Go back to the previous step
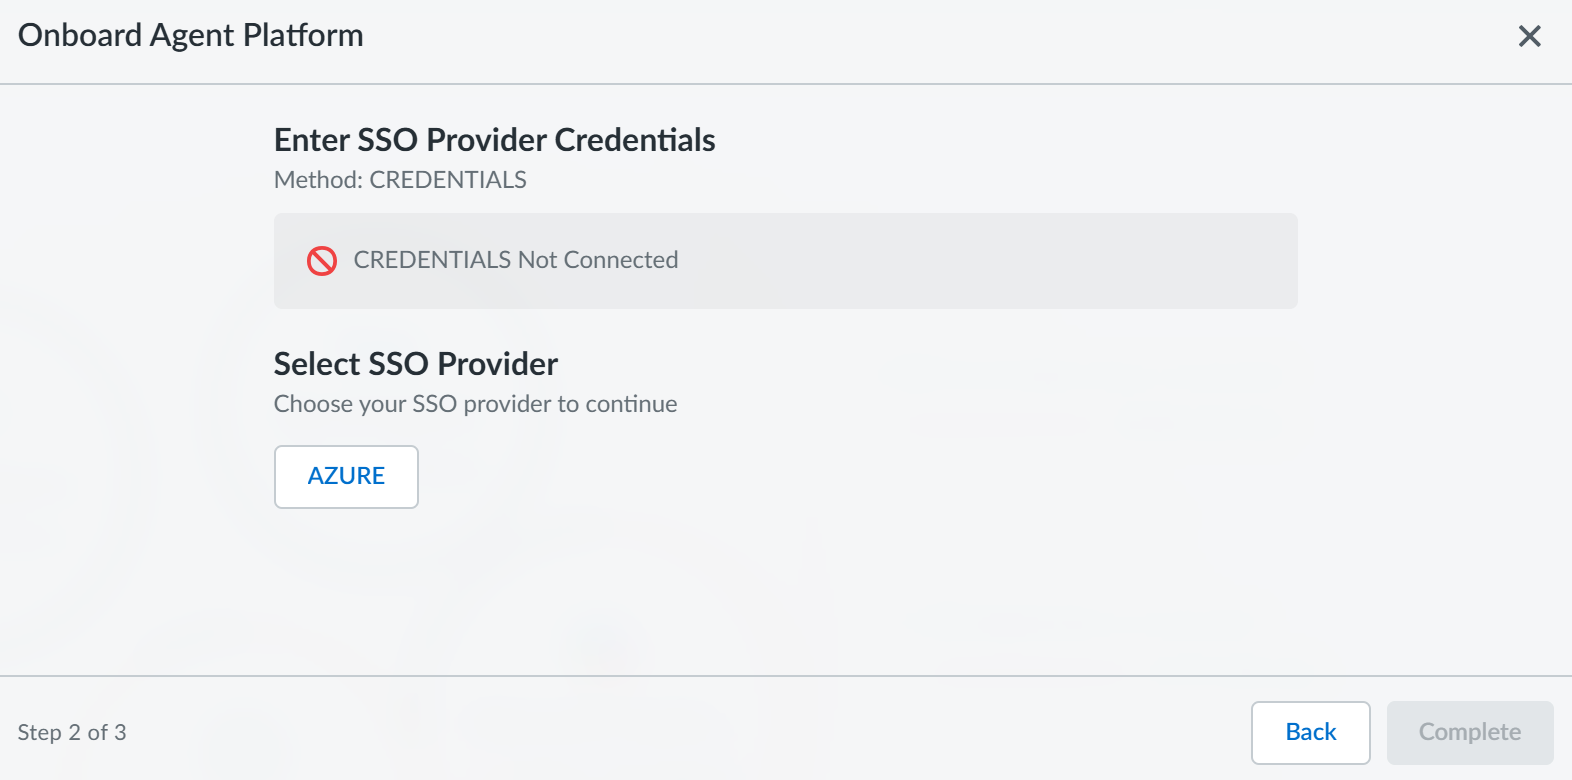Screen dimensions: 1572x780 (1310, 732)
